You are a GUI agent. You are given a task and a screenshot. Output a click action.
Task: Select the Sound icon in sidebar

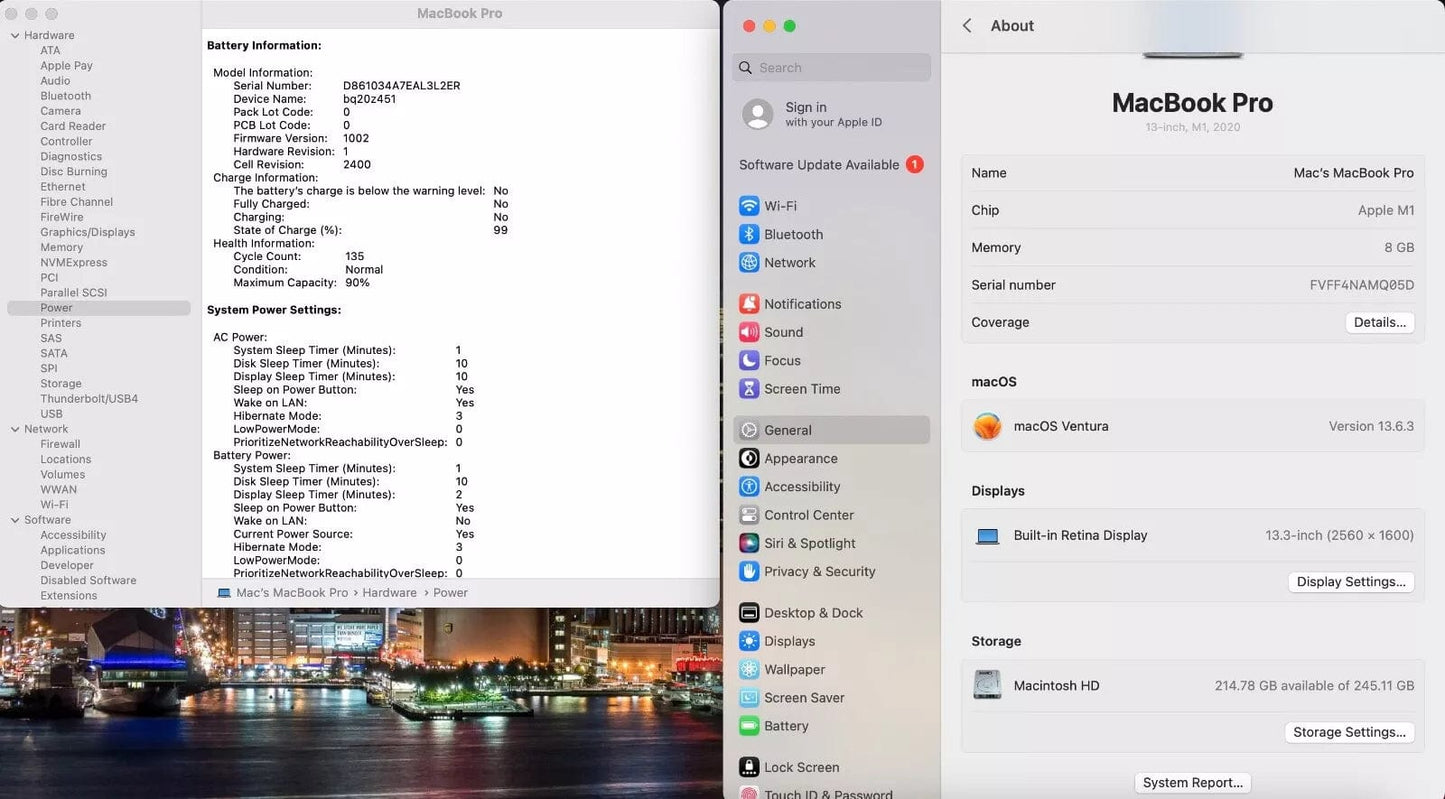(749, 332)
